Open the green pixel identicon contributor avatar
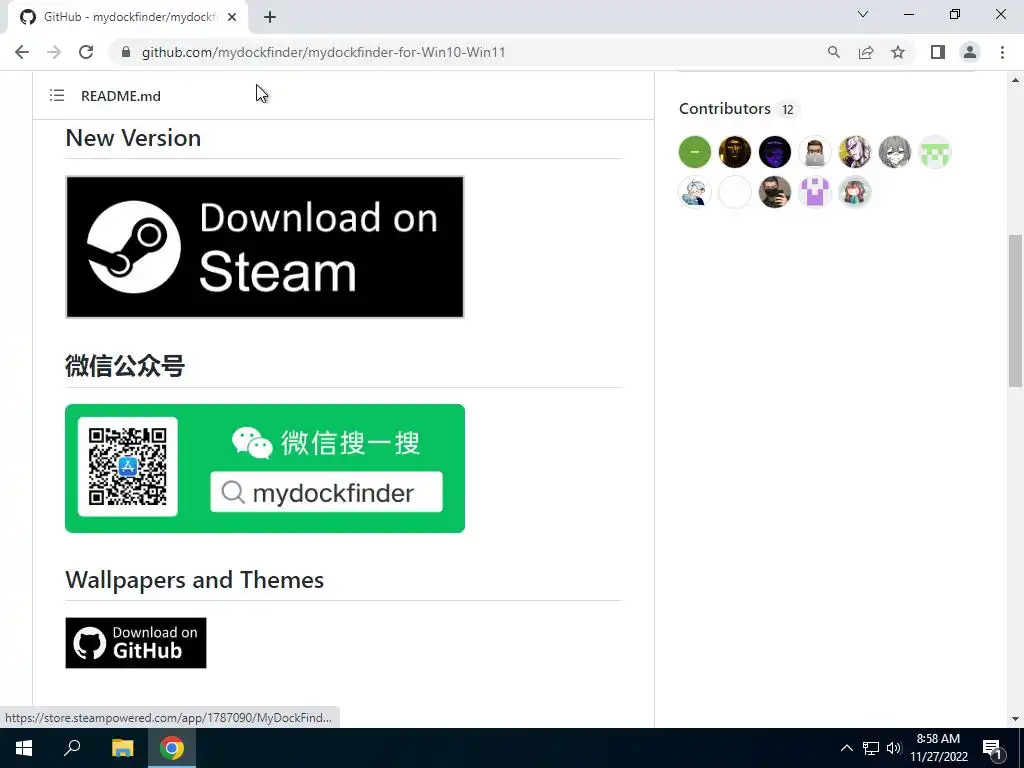Screen dimensions: 1024x768 [935, 152]
